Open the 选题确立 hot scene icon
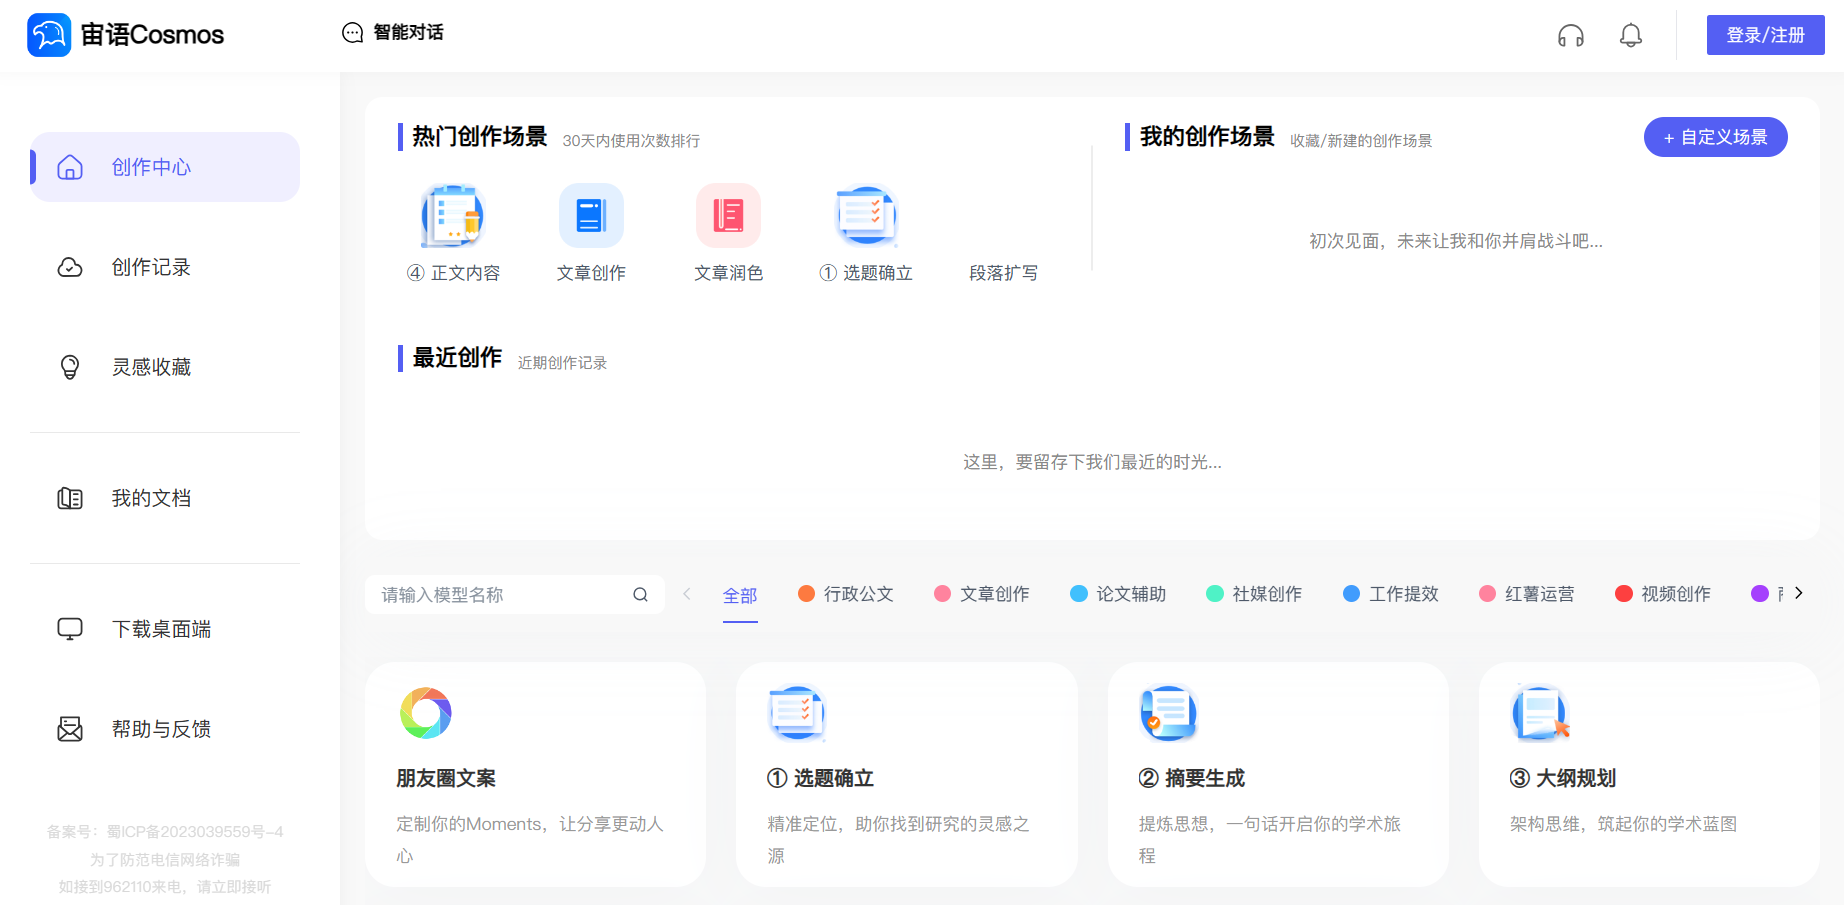 coord(866,215)
